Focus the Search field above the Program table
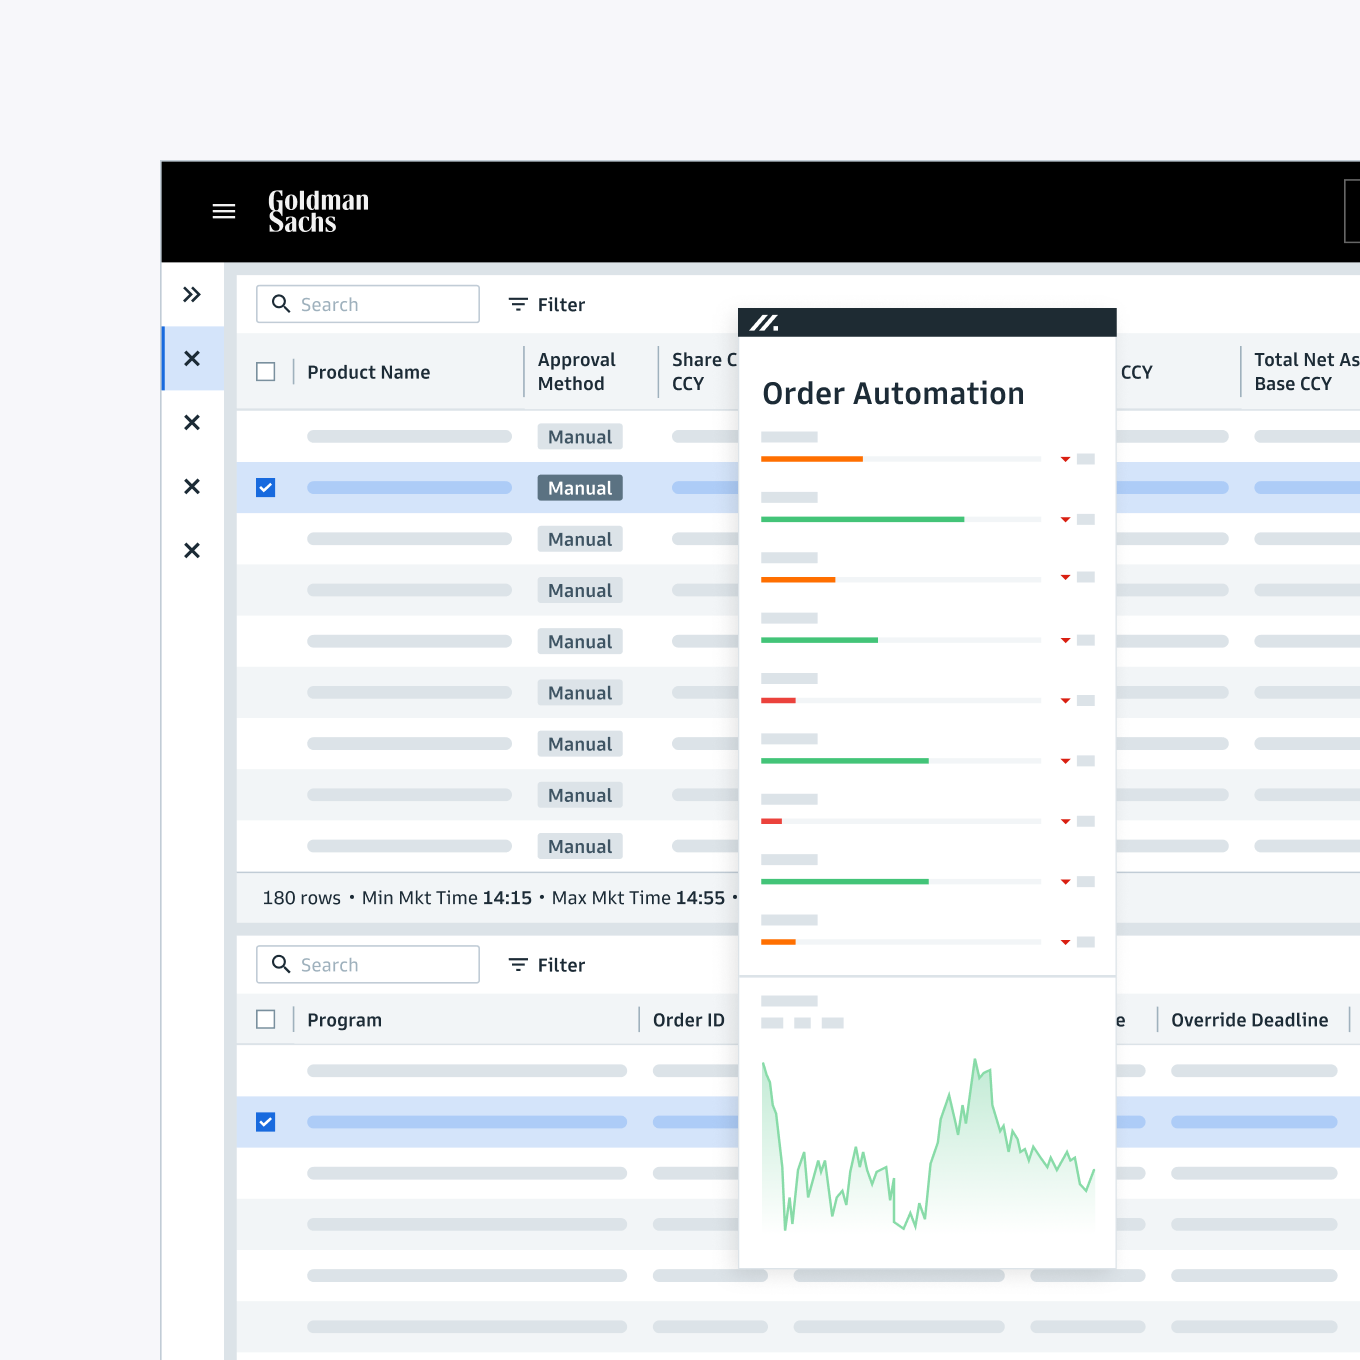The height and width of the screenshot is (1360, 1360). [368, 964]
